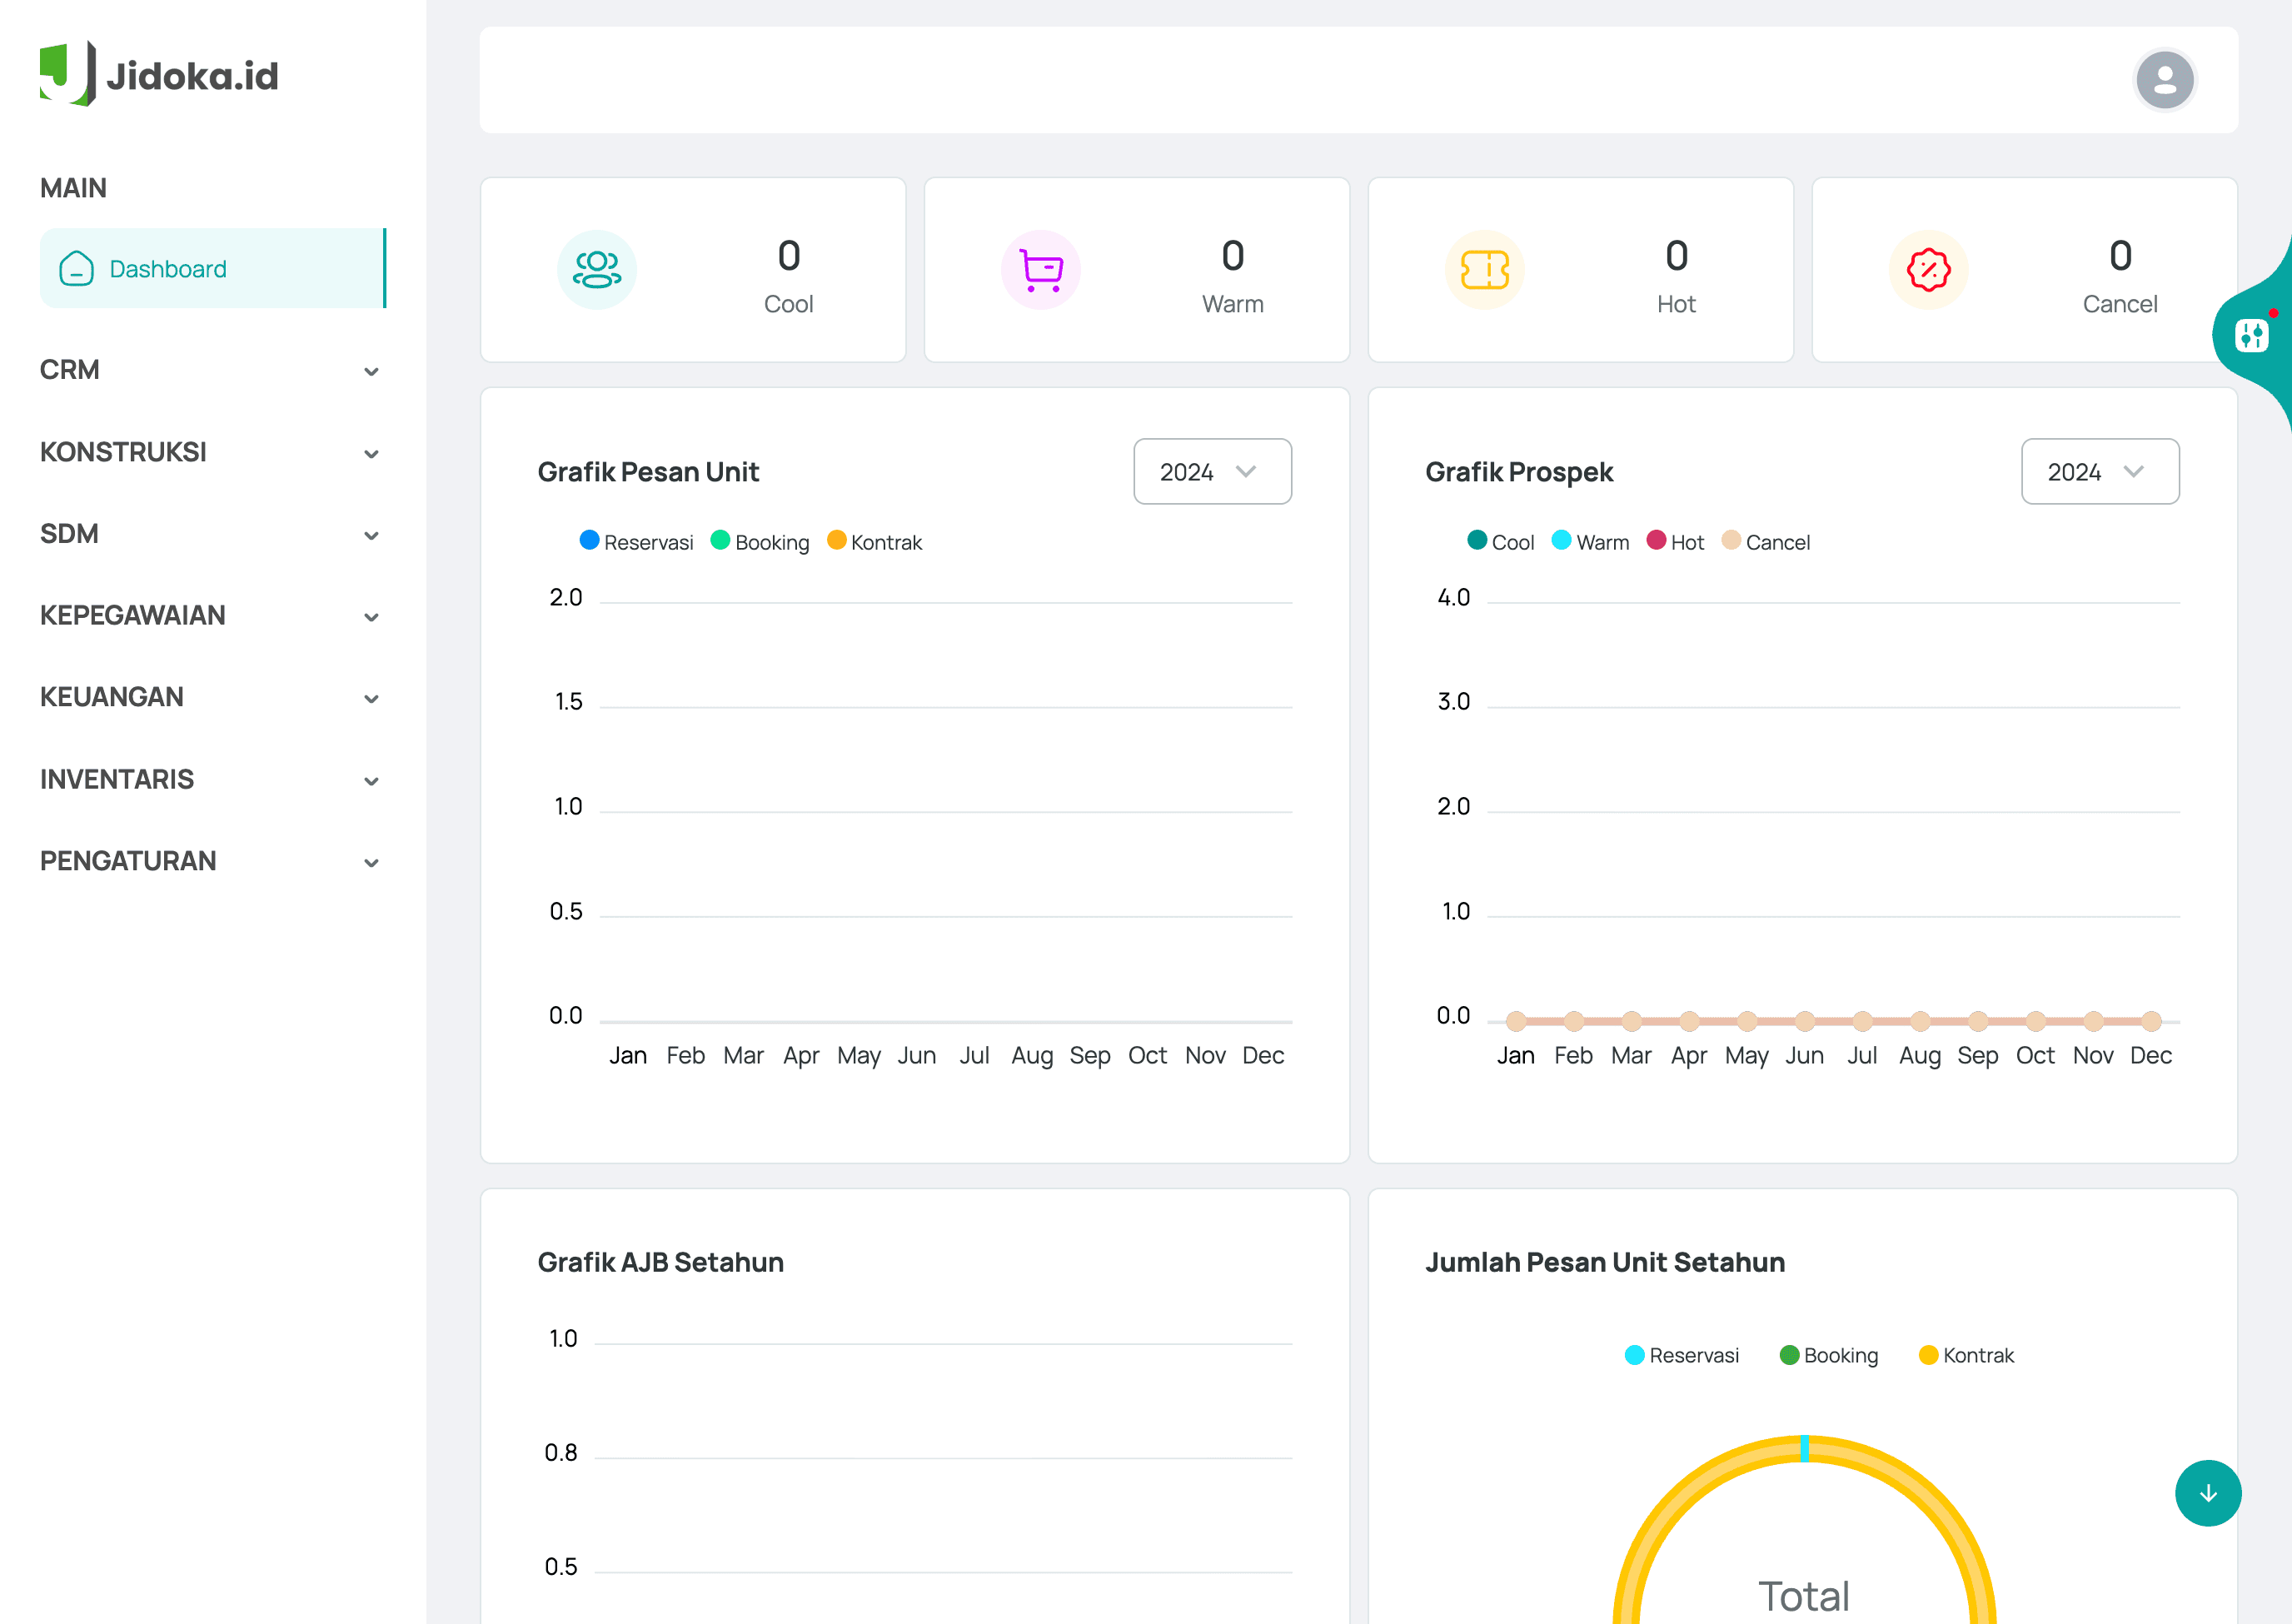Click the INVENTARIS chevron arrow
The height and width of the screenshot is (1624, 2292).
[371, 781]
